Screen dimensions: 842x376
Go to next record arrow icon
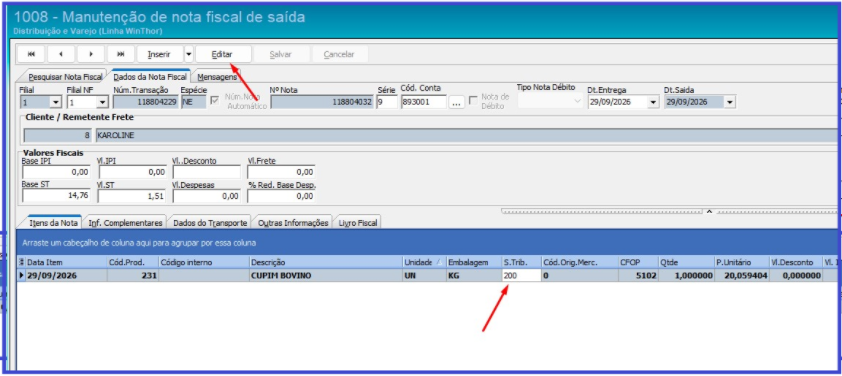point(91,54)
